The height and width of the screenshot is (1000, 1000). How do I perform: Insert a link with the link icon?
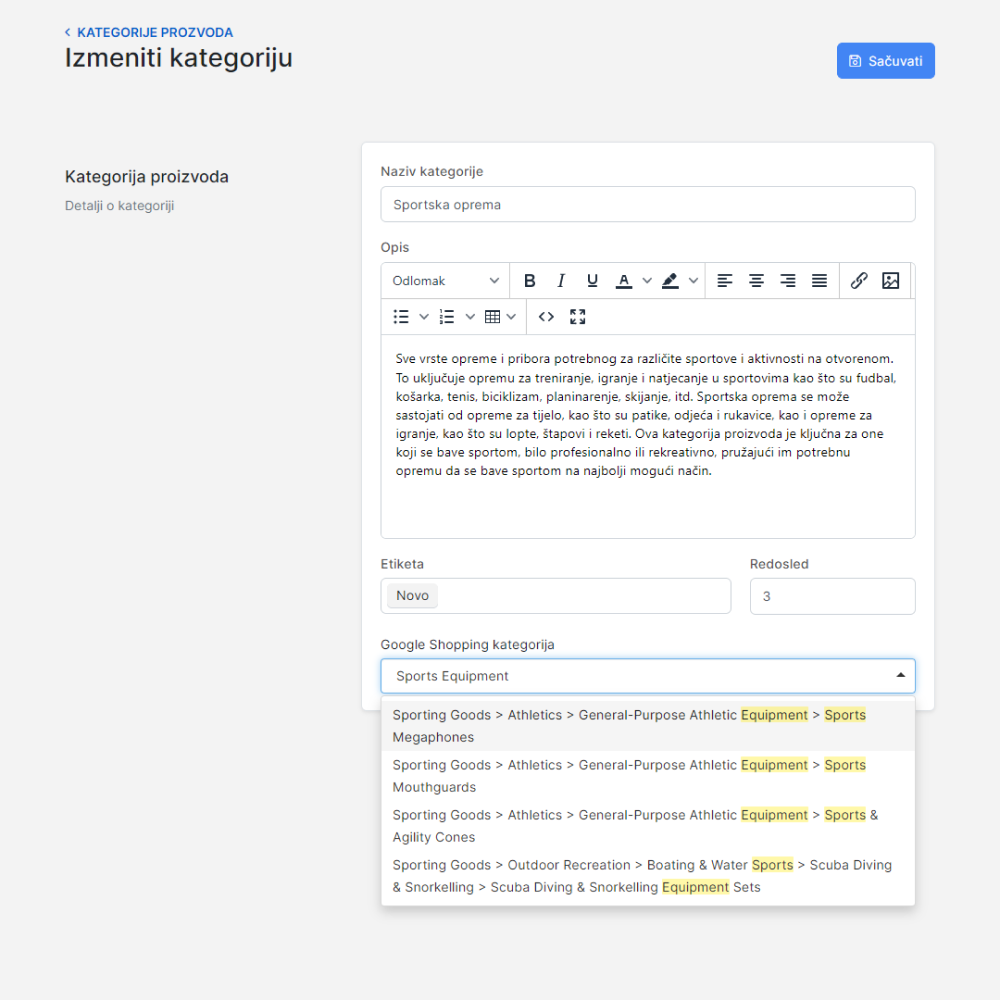point(859,281)
